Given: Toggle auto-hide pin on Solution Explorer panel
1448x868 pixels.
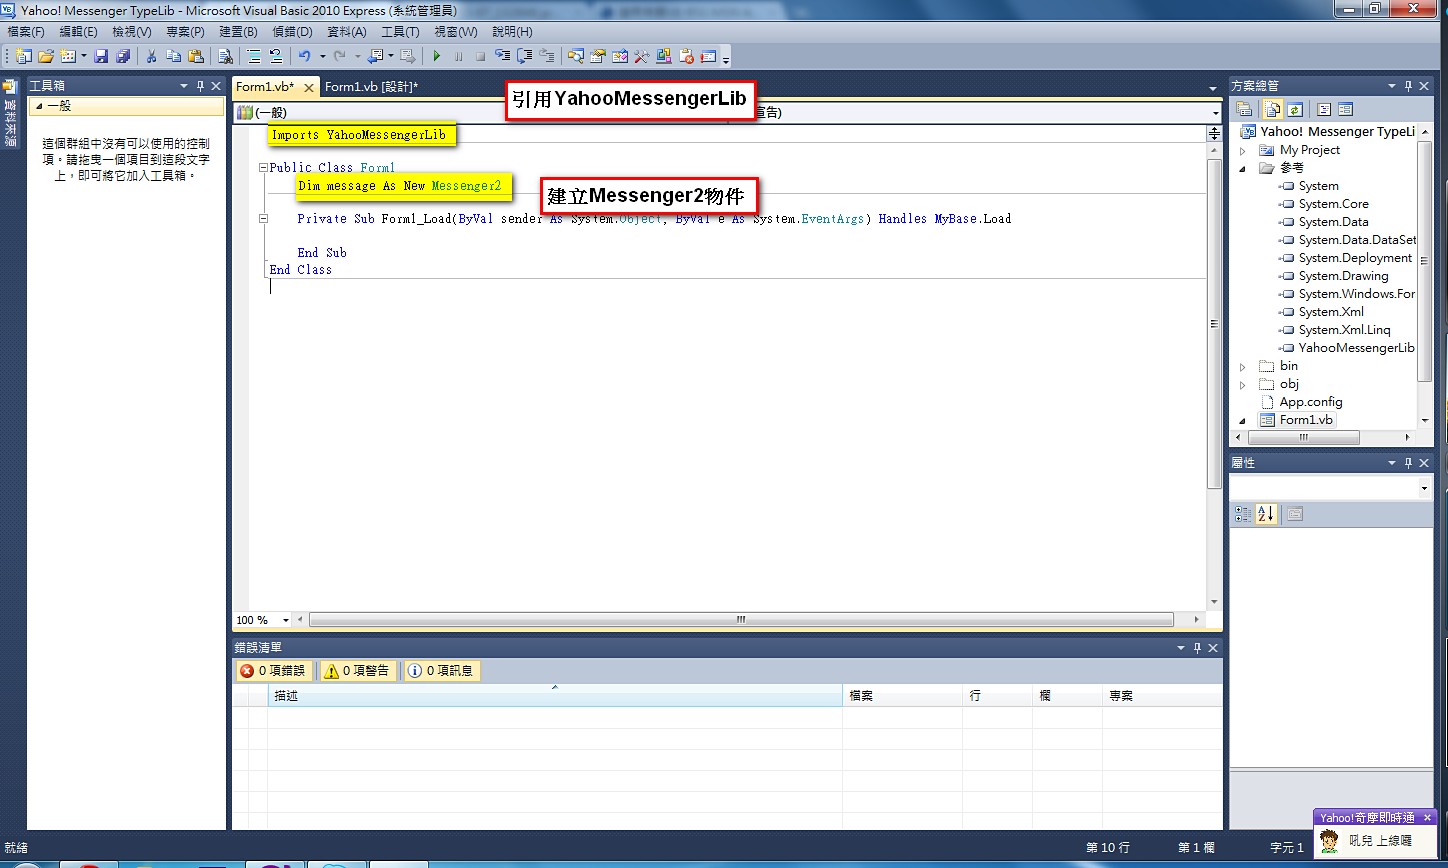Looking at the screenshot, I should [1408, 87].
